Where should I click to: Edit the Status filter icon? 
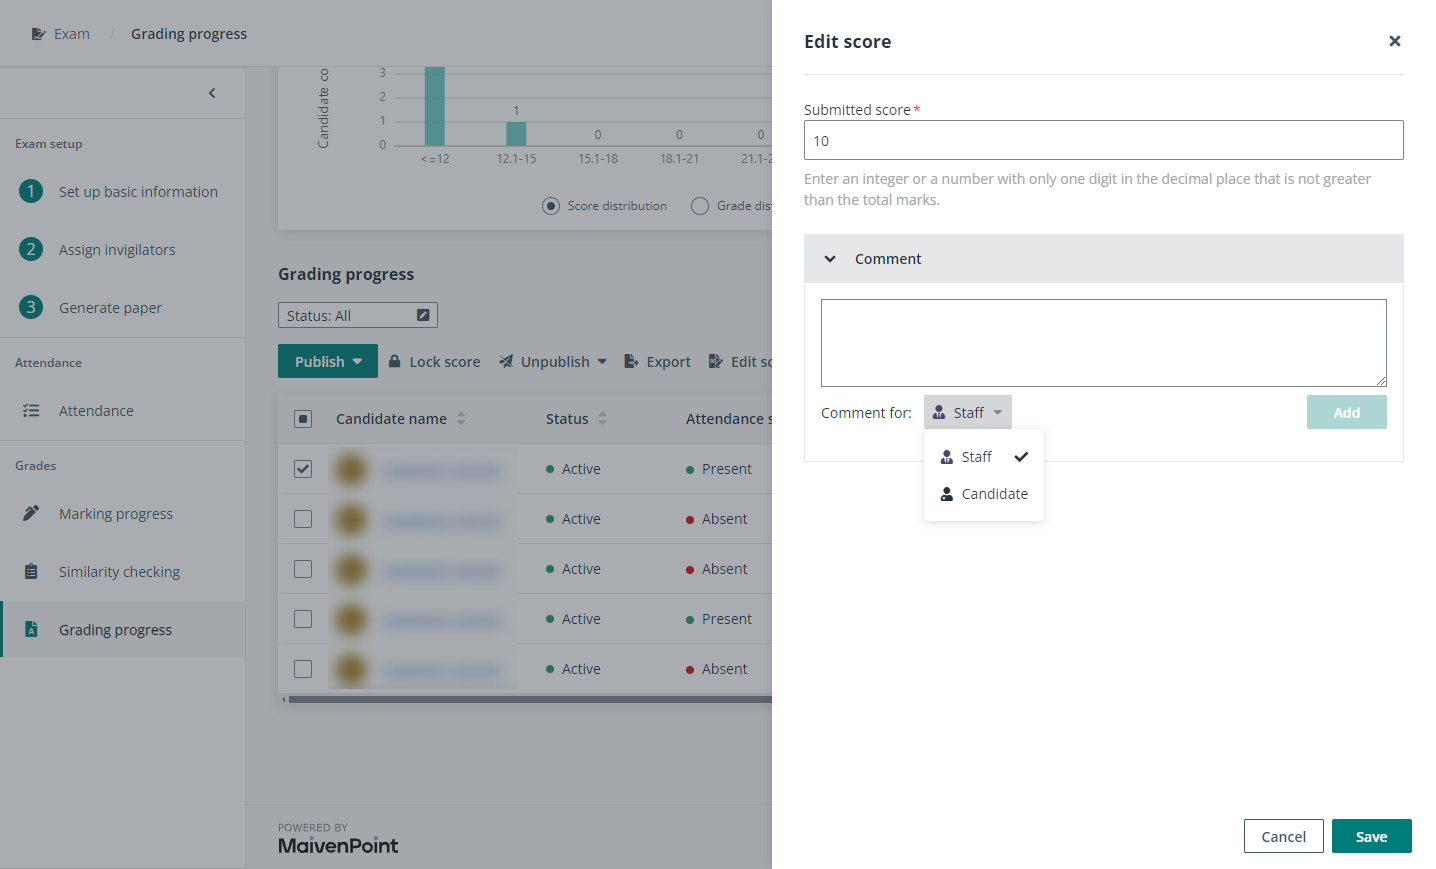coord(423,315)
